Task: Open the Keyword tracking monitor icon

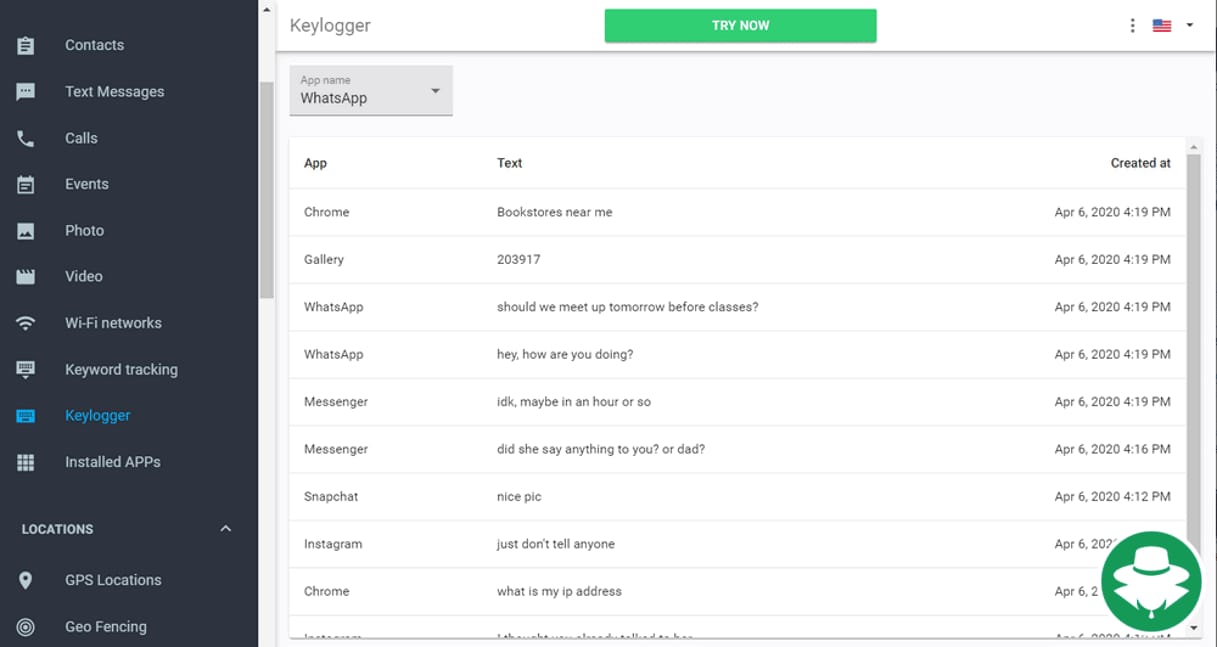Action: pos(26,368)
